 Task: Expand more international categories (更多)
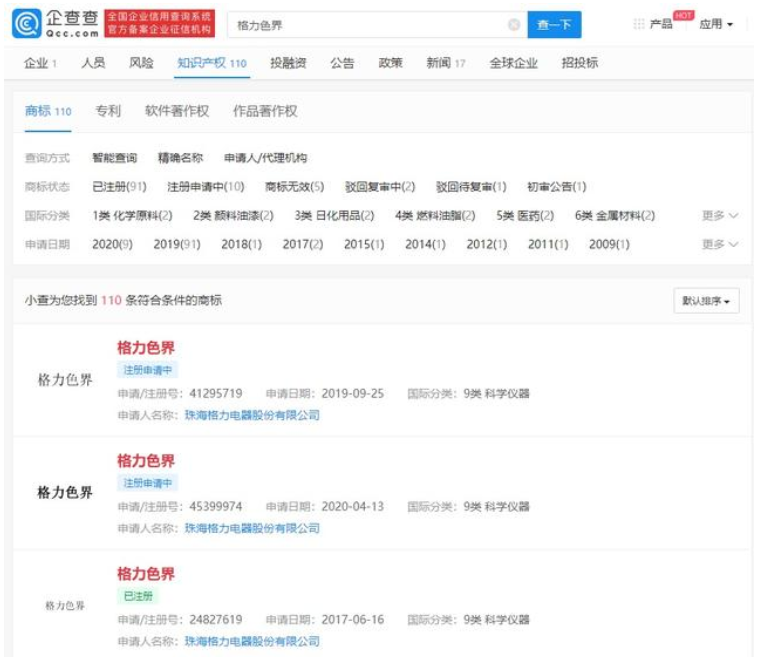coord(720,215)
